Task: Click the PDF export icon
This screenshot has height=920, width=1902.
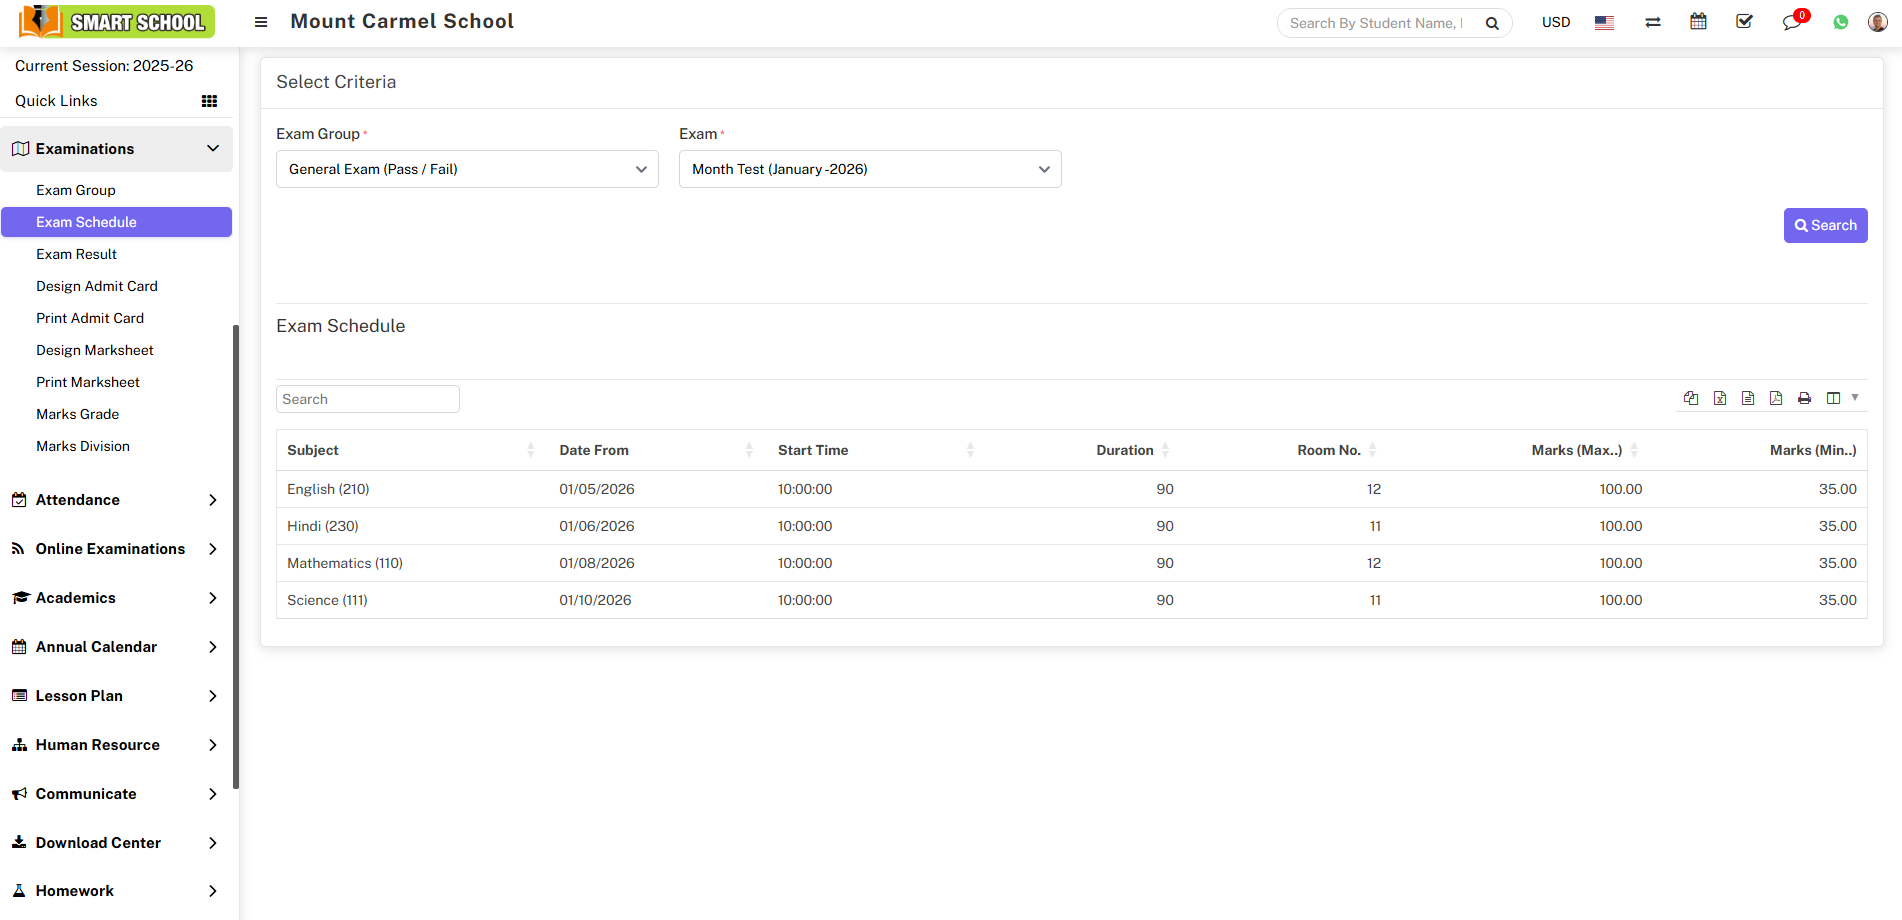Action: [1776, 398]
